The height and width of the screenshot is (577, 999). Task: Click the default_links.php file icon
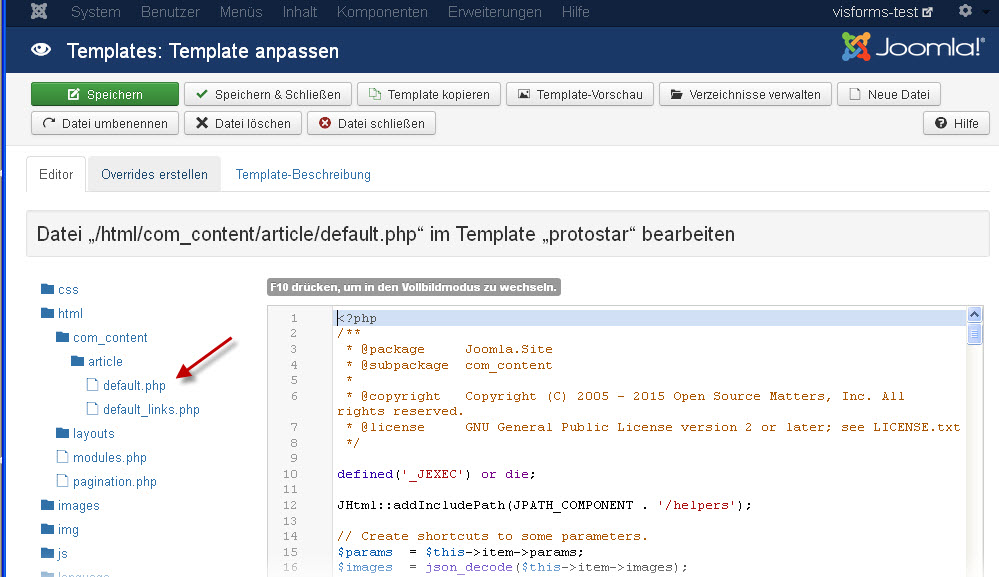tap(92, 409)
